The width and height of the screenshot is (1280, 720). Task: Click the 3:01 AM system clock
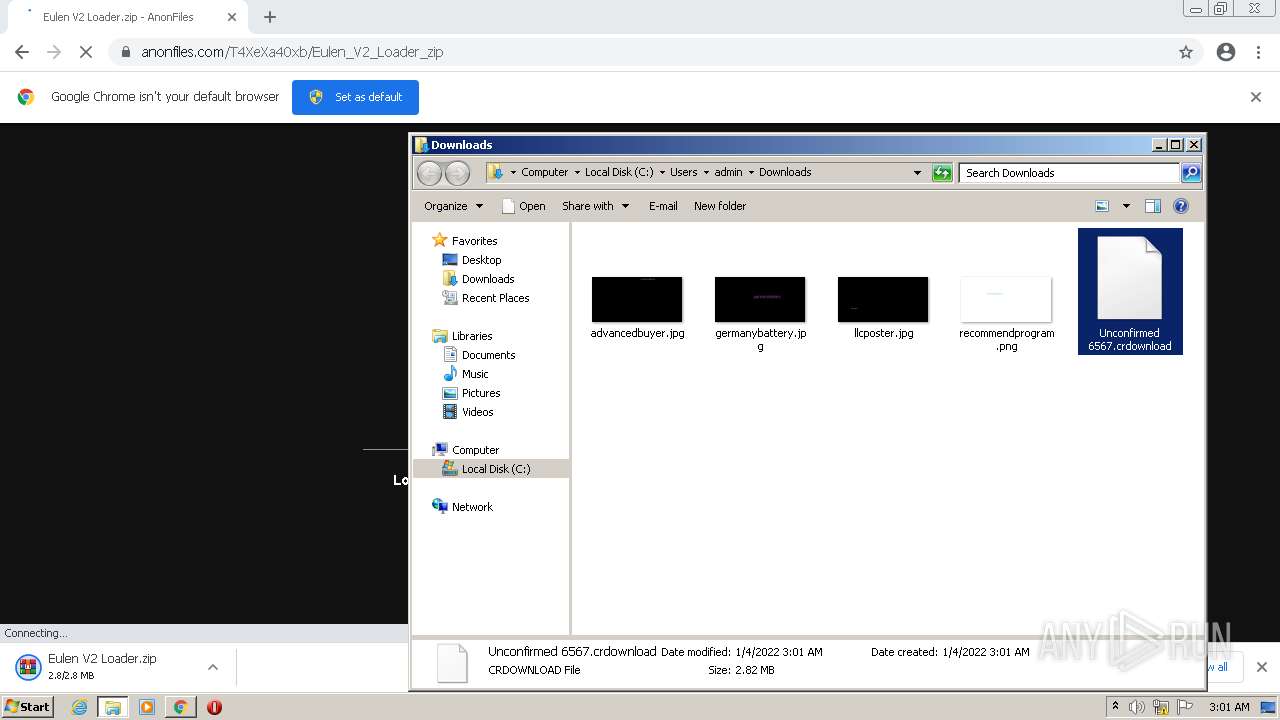[x=1229, y=707]
